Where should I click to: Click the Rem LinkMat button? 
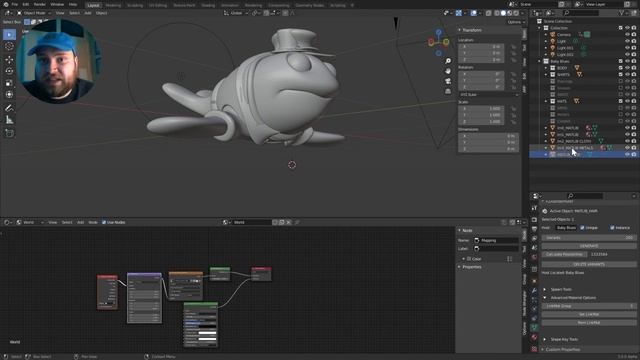click(x=589, y=322)
